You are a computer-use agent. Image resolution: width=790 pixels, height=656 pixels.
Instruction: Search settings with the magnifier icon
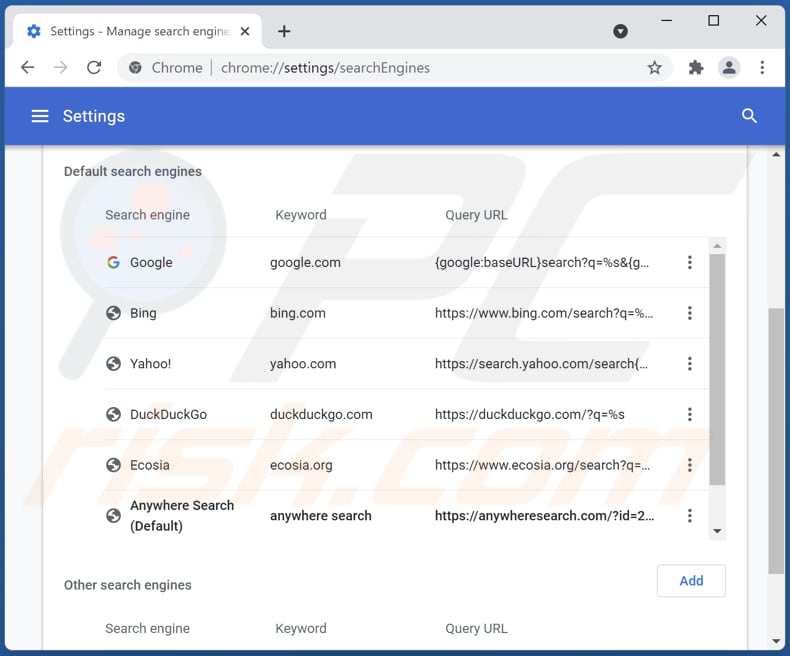pos(749,116)
